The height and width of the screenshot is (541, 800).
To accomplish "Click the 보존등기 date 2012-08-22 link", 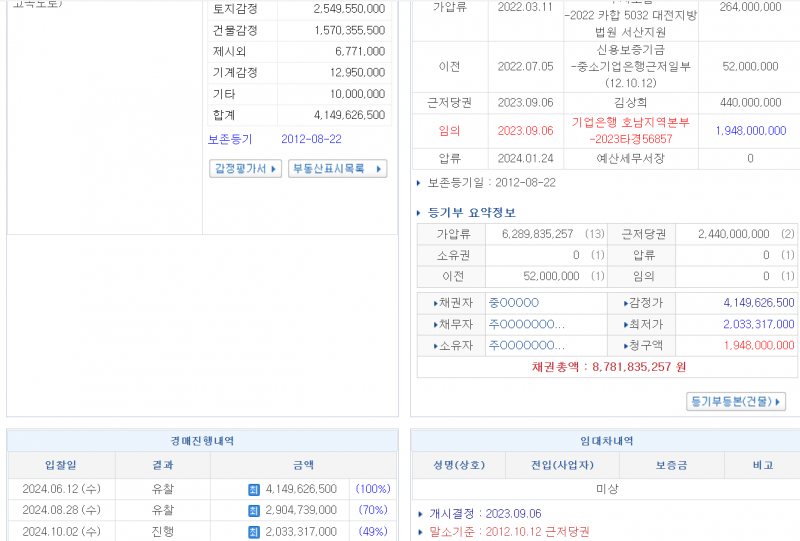I will tap(311, 139).
